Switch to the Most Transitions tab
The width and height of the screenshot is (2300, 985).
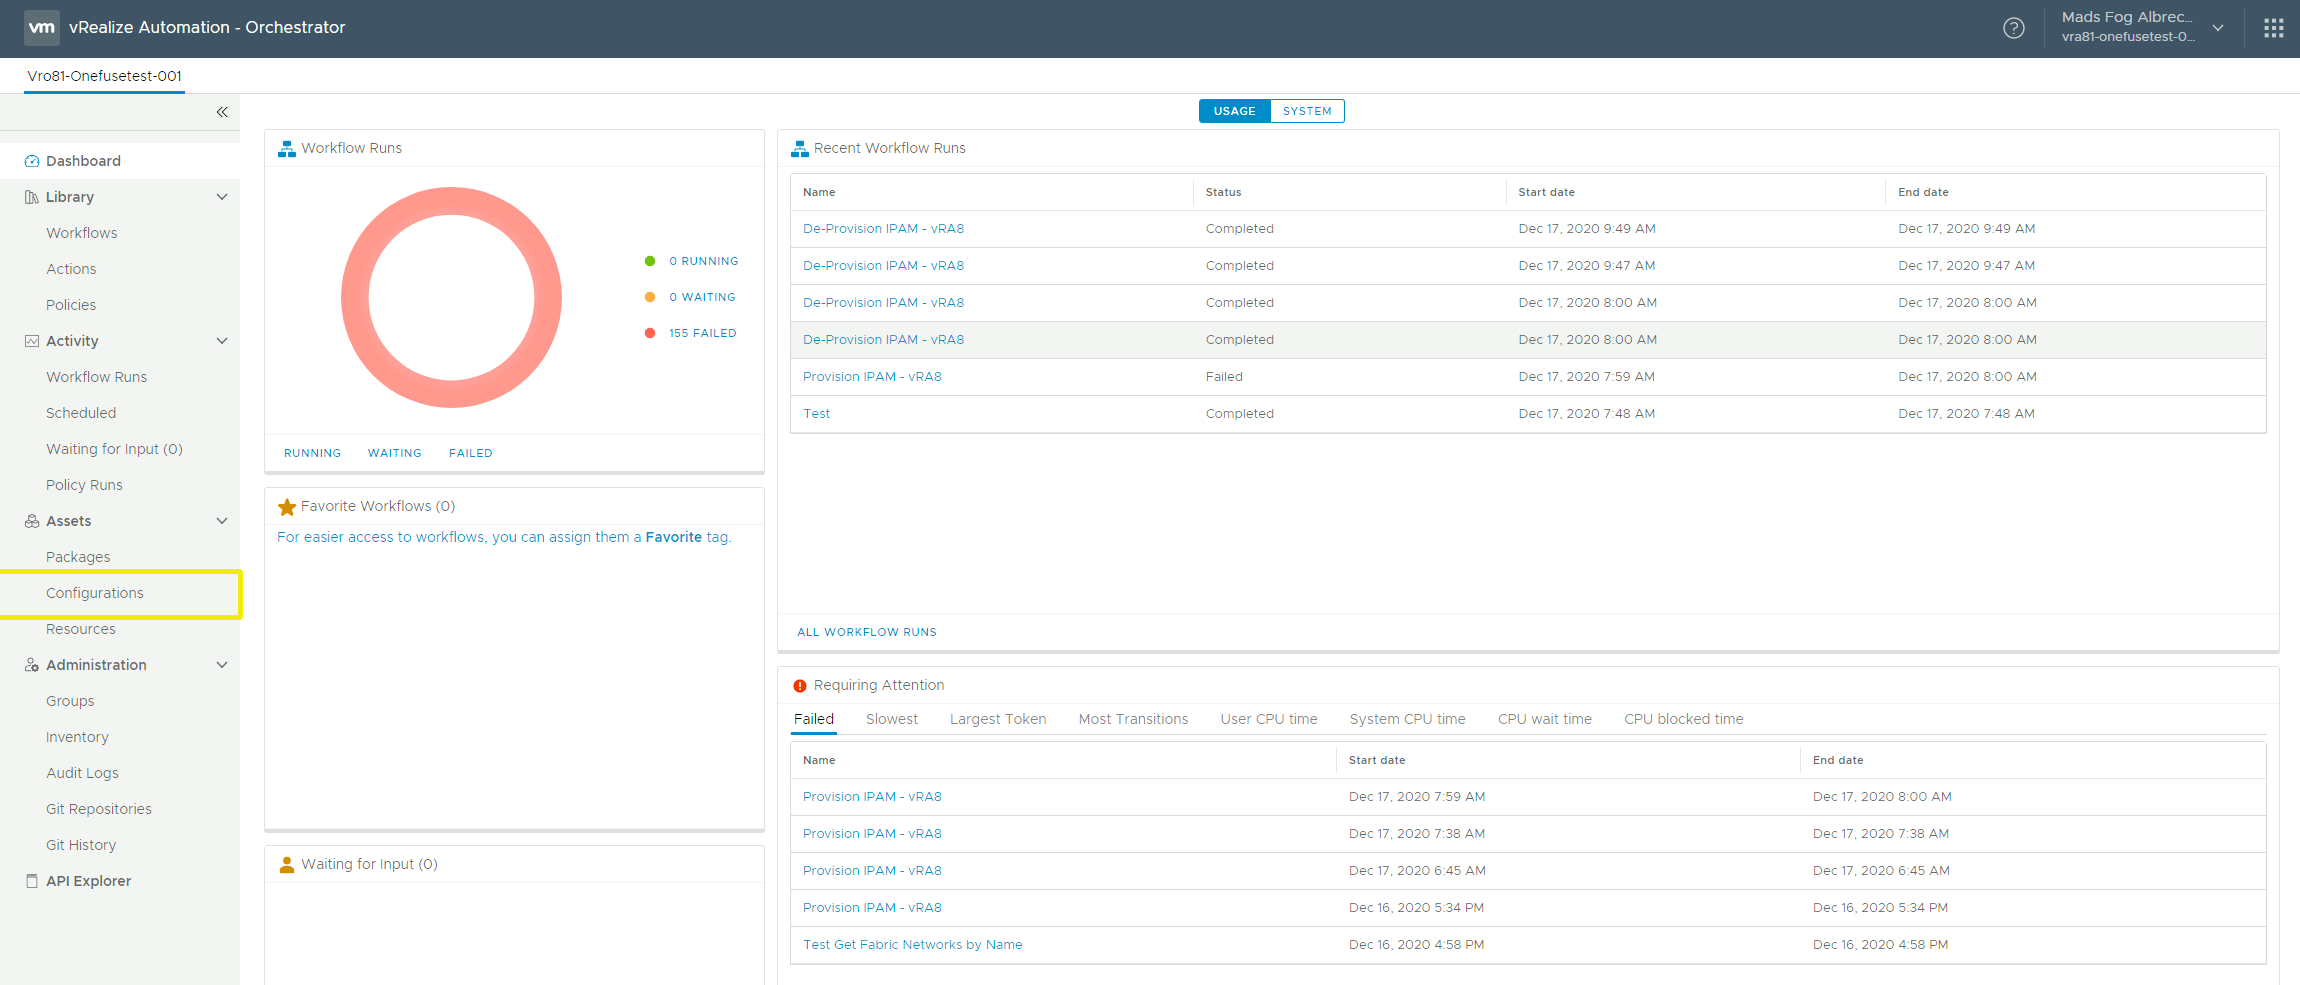(x=1133, y=719)
